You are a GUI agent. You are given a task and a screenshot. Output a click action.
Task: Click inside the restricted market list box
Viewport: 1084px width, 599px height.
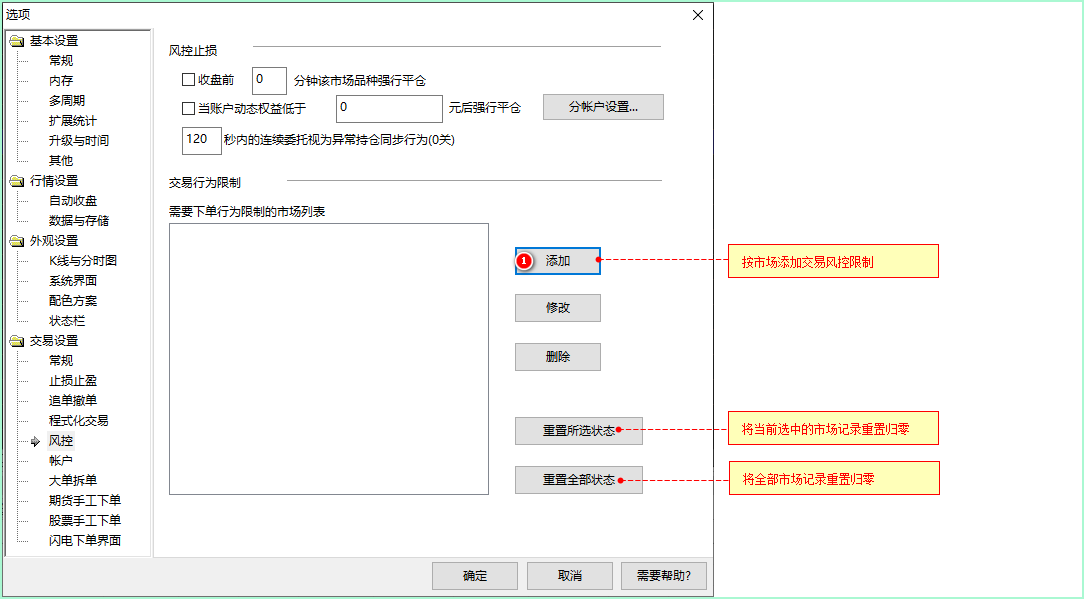(329, 359)
